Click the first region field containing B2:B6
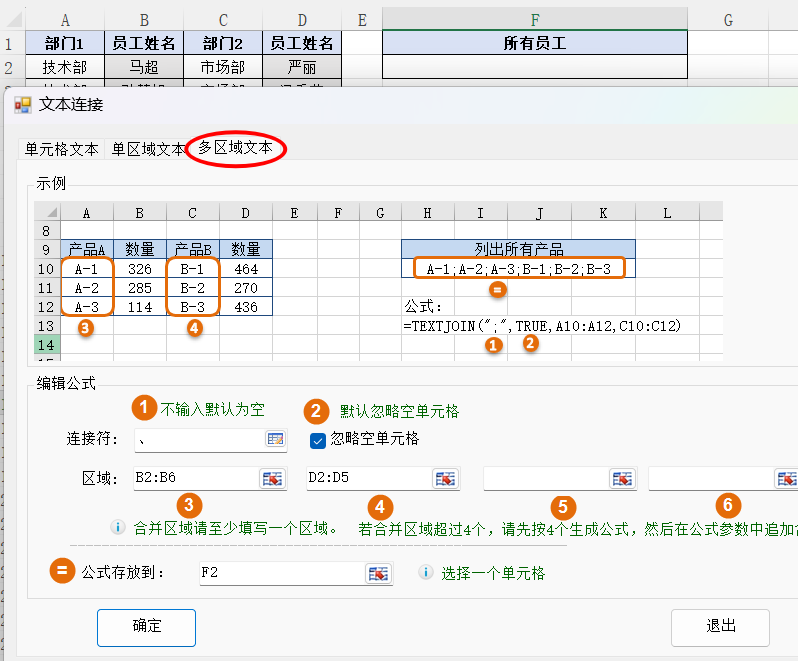 [x=194, y=479]
